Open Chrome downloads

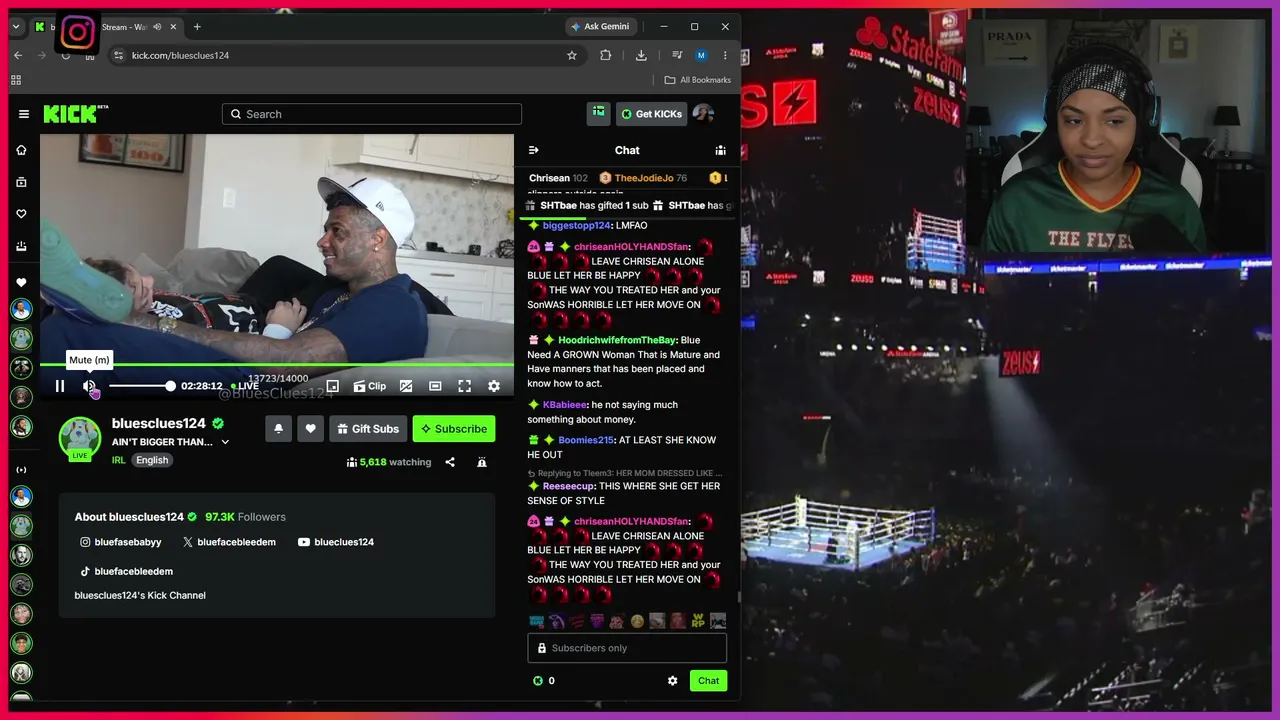(641, 55)
